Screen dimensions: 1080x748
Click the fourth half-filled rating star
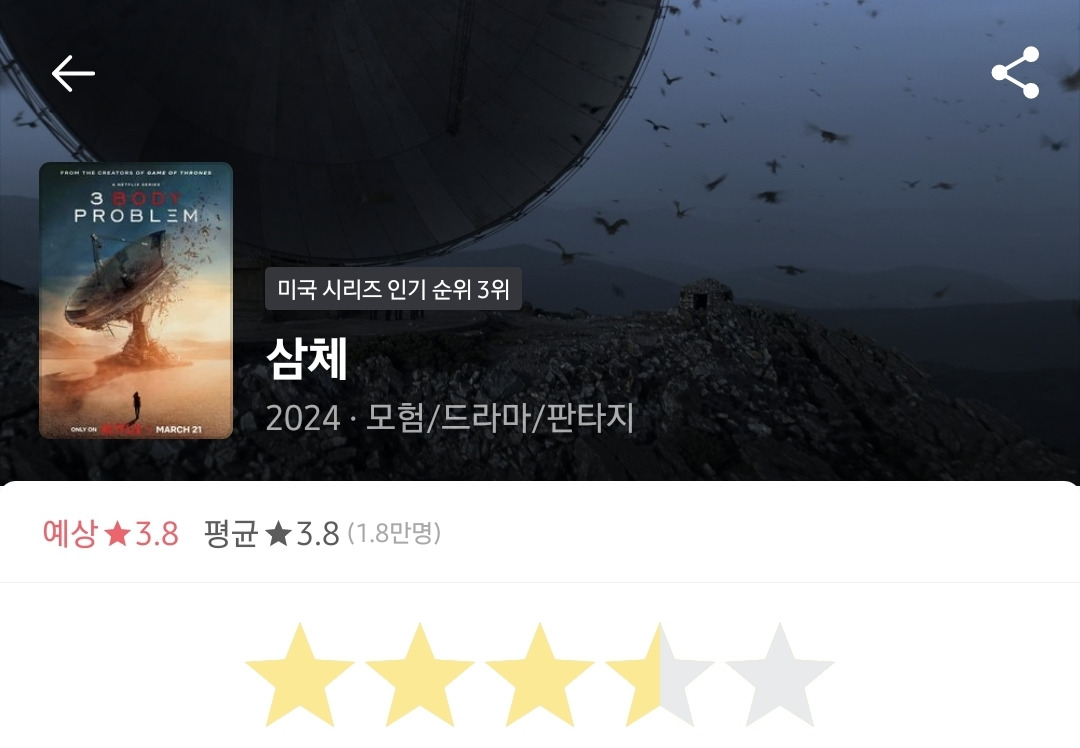659,675
